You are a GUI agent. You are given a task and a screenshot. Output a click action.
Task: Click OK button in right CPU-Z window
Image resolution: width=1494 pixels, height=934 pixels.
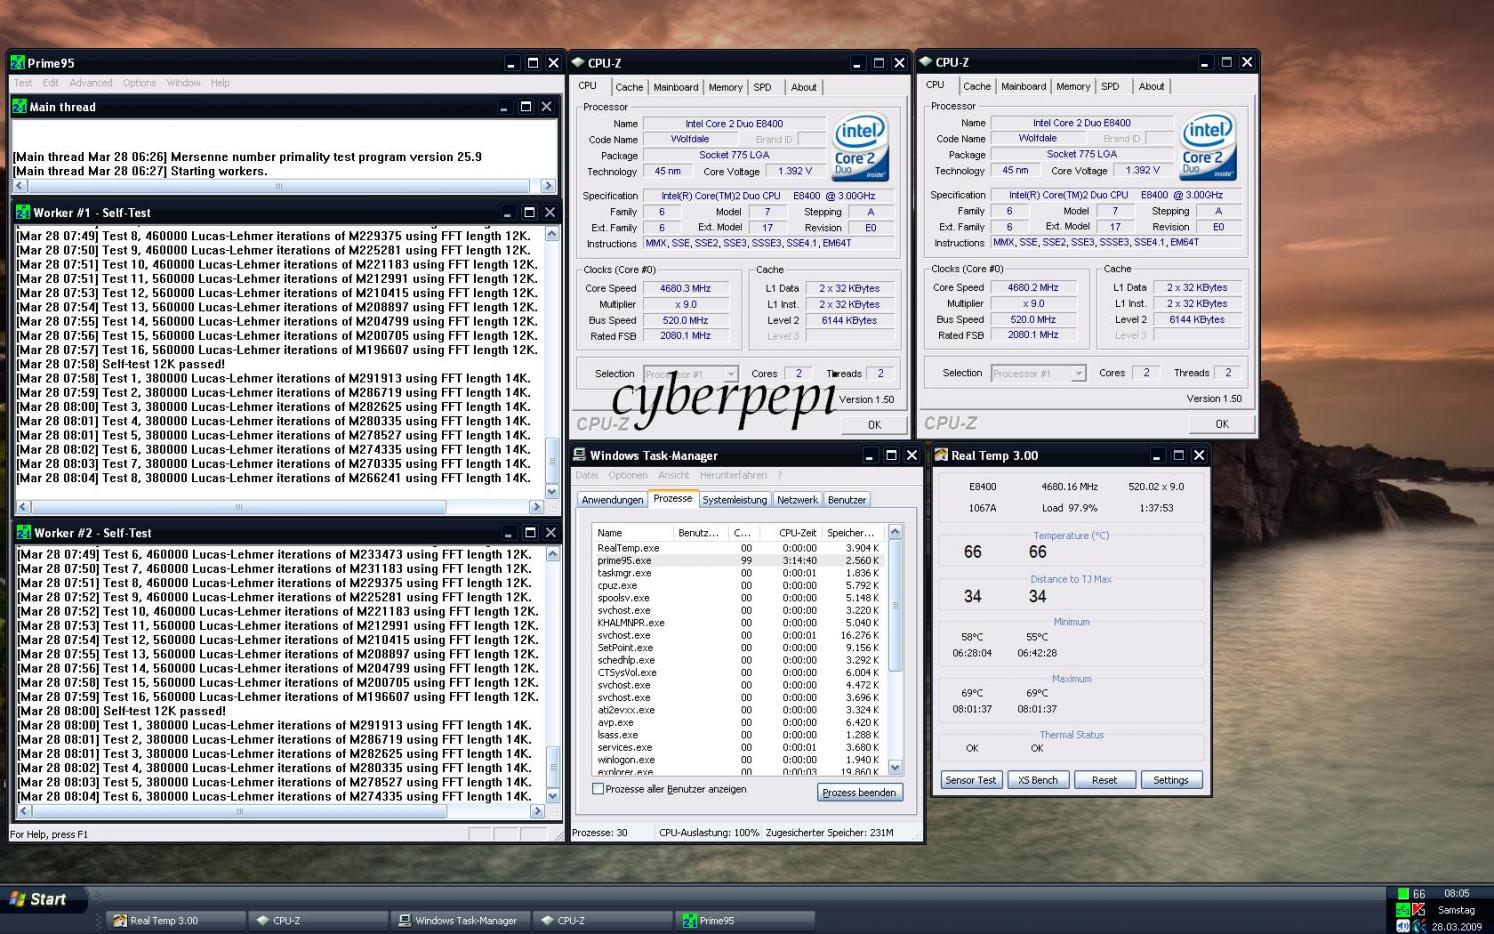[x=1222, y=424]
